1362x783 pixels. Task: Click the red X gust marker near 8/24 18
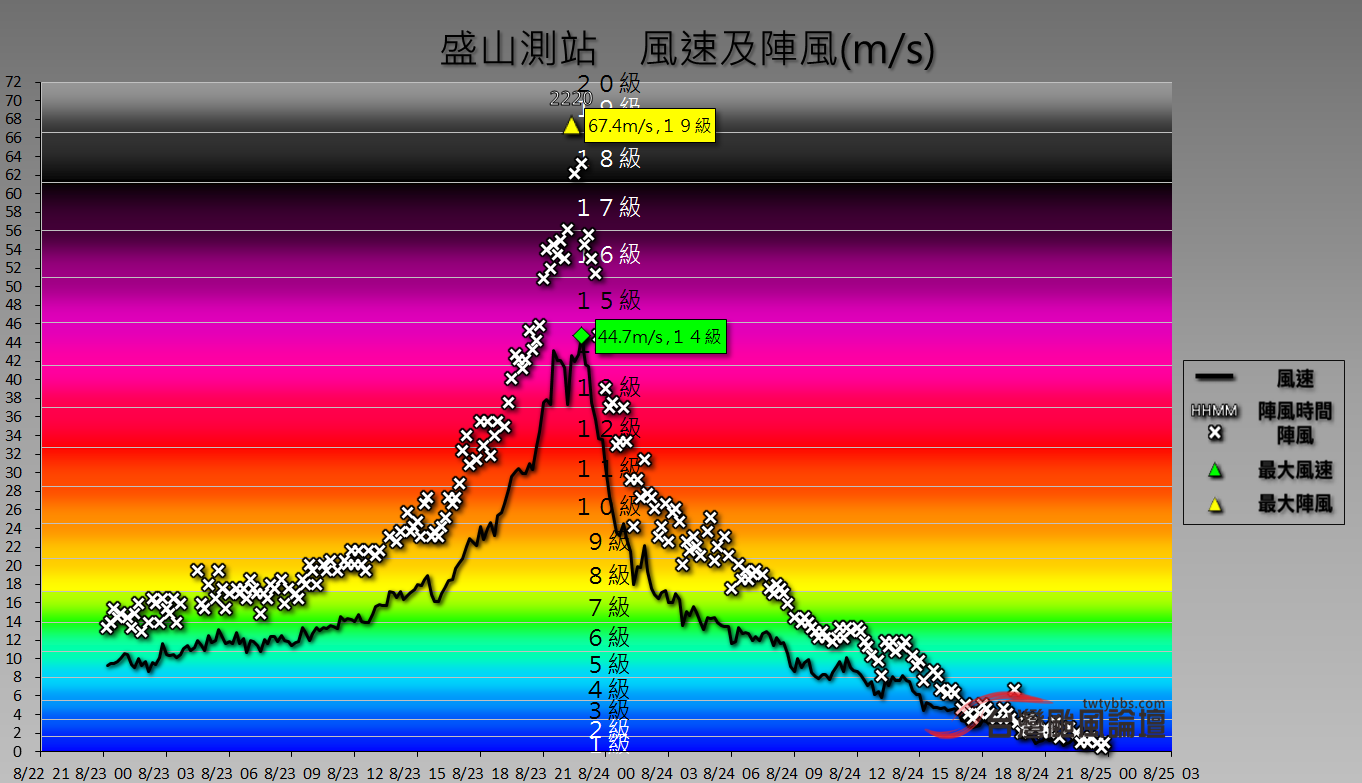1016,687
